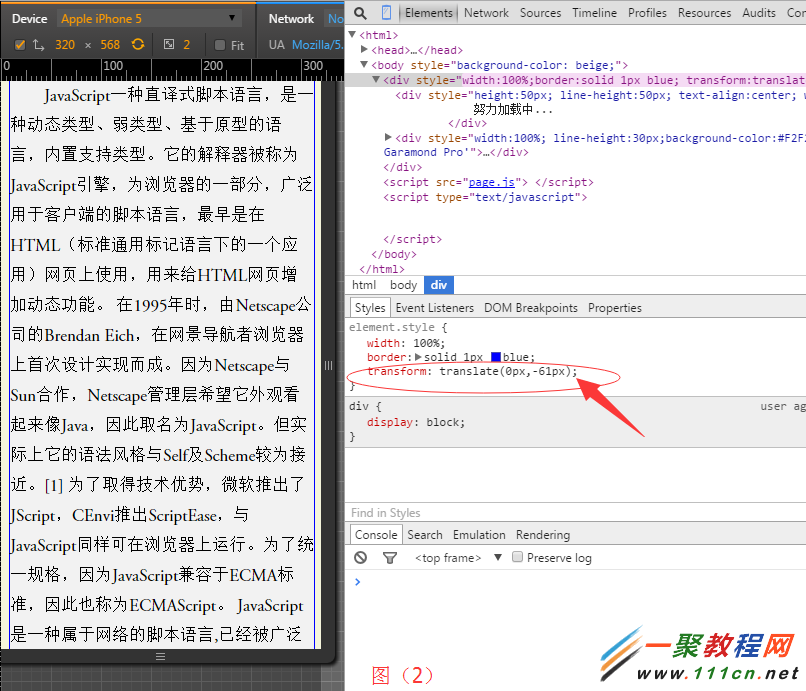Collapse the html element node

pyautogui.click(x=352, y=34)
